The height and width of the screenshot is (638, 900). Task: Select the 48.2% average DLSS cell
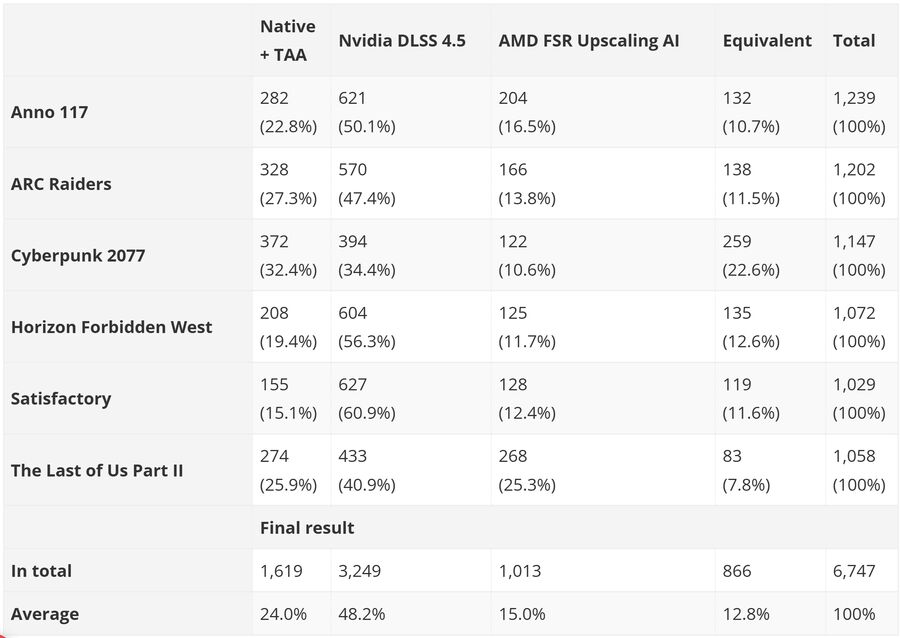pos(361,614)
